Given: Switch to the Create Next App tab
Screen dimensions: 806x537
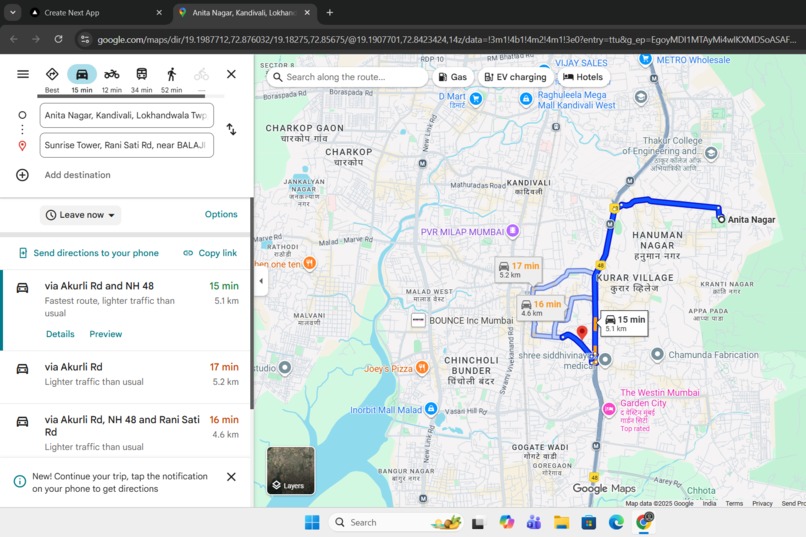Looking at the screenshot, I should pyautogui.click(x=95, y=13).
